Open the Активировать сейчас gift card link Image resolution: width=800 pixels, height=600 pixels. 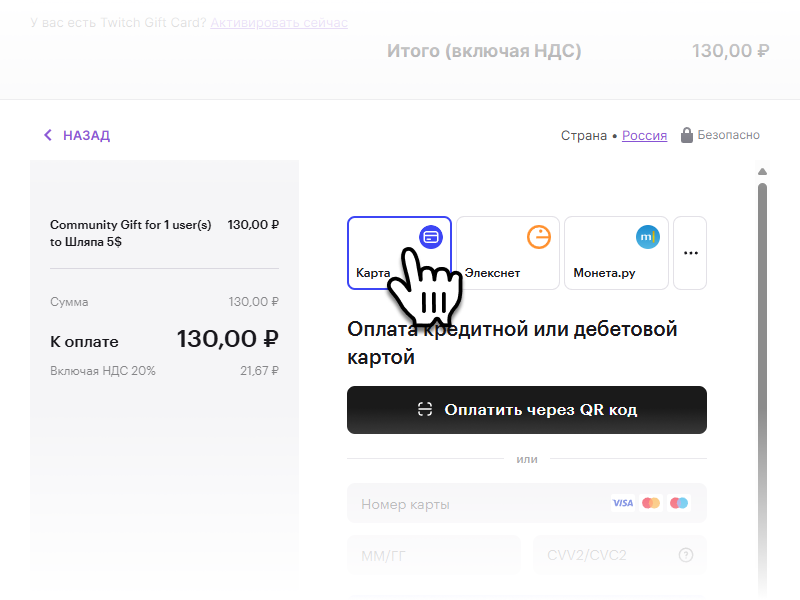279,22
